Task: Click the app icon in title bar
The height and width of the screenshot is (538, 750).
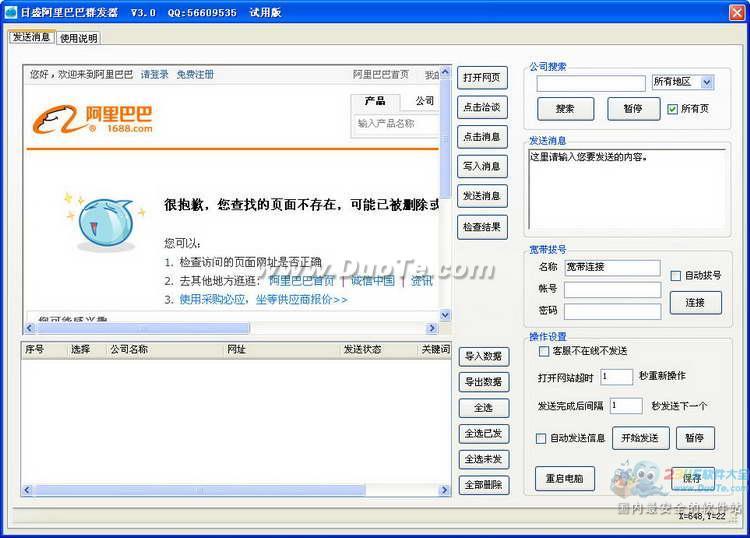Action: (x=11, y=12)
